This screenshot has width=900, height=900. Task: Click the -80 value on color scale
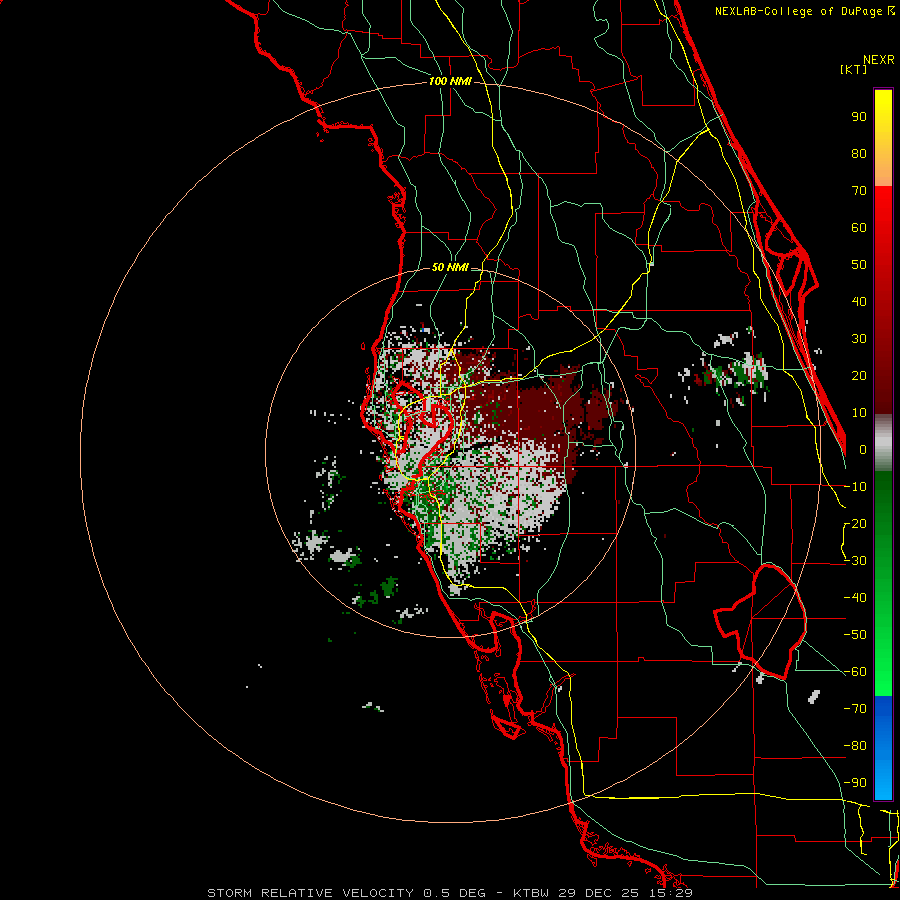pos(855,746)
